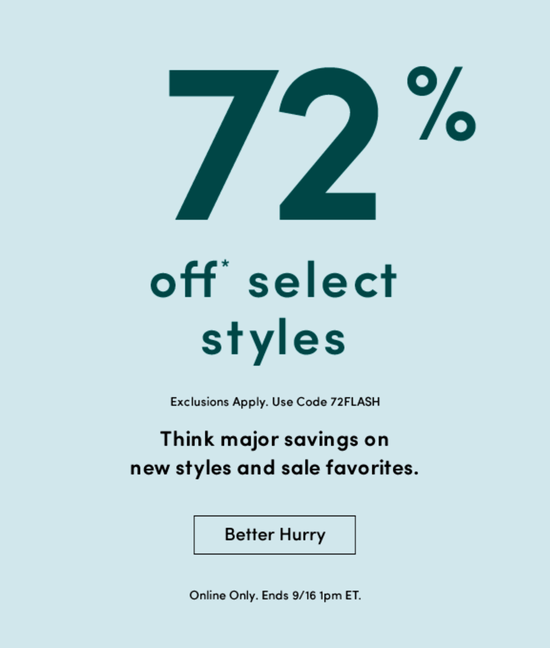Click the large digit 2
This screenshot has height=648, width=550.
329,144
